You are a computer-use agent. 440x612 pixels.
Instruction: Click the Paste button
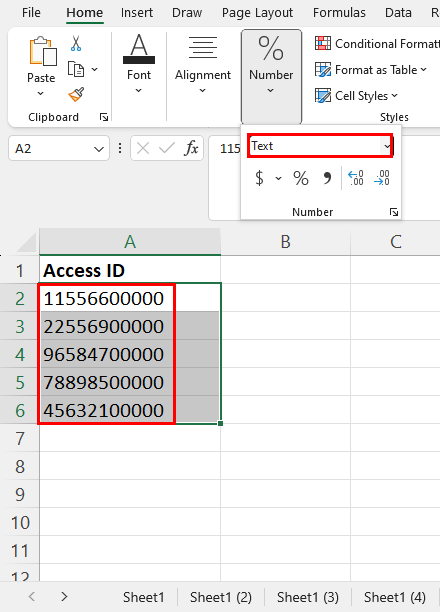coord(41,66)
